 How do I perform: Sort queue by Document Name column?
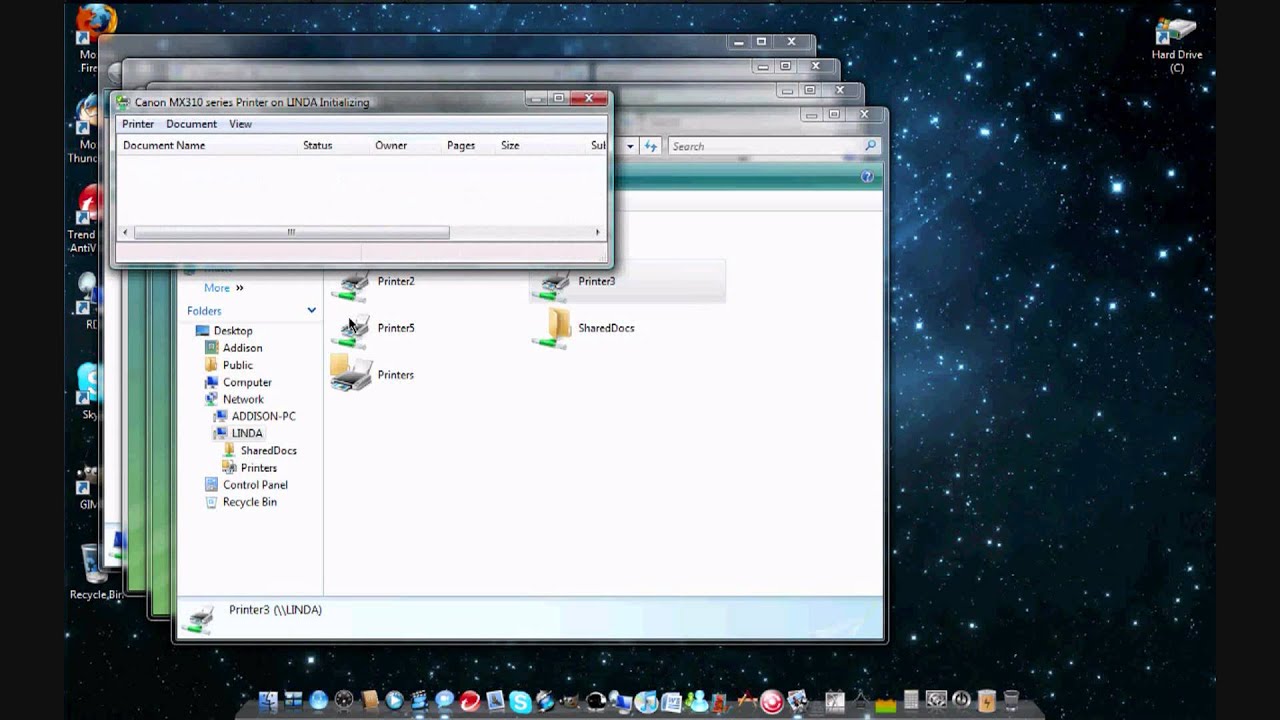(x=164, y=145)
